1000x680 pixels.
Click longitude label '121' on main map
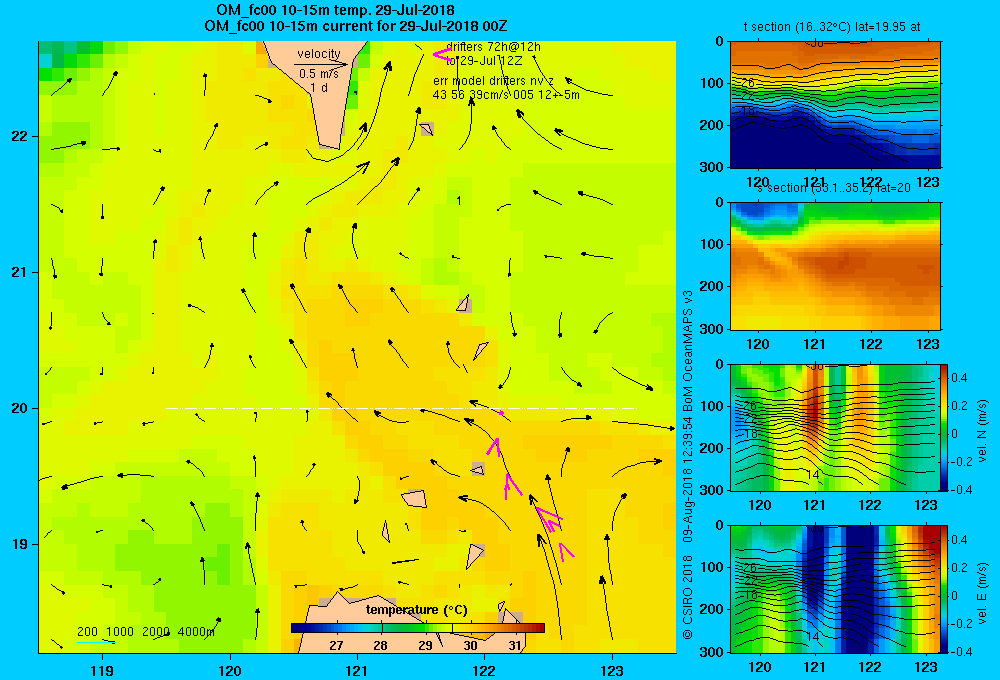pyautogui.click(x=357, y=670)
